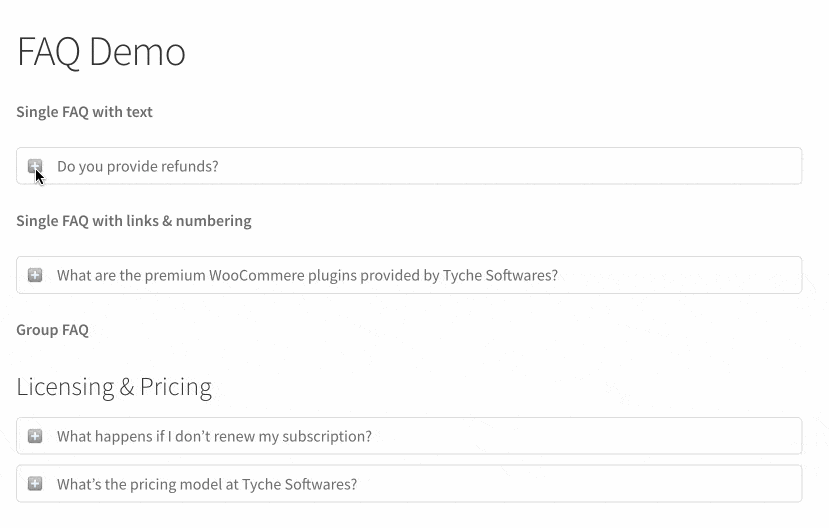Click the 'Licensing & Pricing' section heading
Image resolution: width=829 pixels, height=528 pixels.
[x=114, y=387]
